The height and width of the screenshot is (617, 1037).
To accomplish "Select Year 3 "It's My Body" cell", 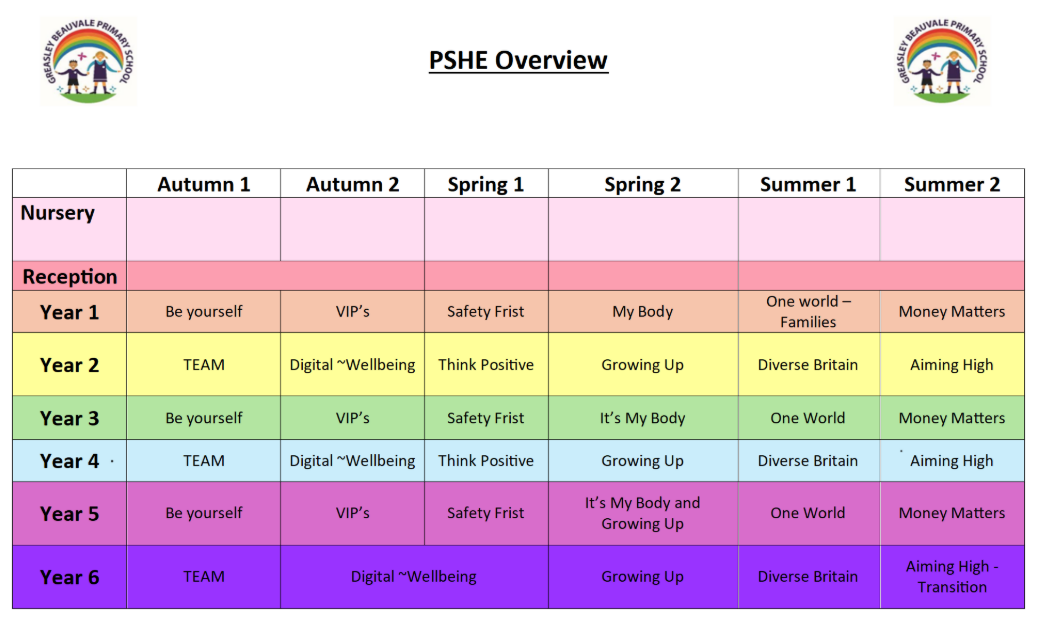I will pyautogui.click(x=642, y=418).
